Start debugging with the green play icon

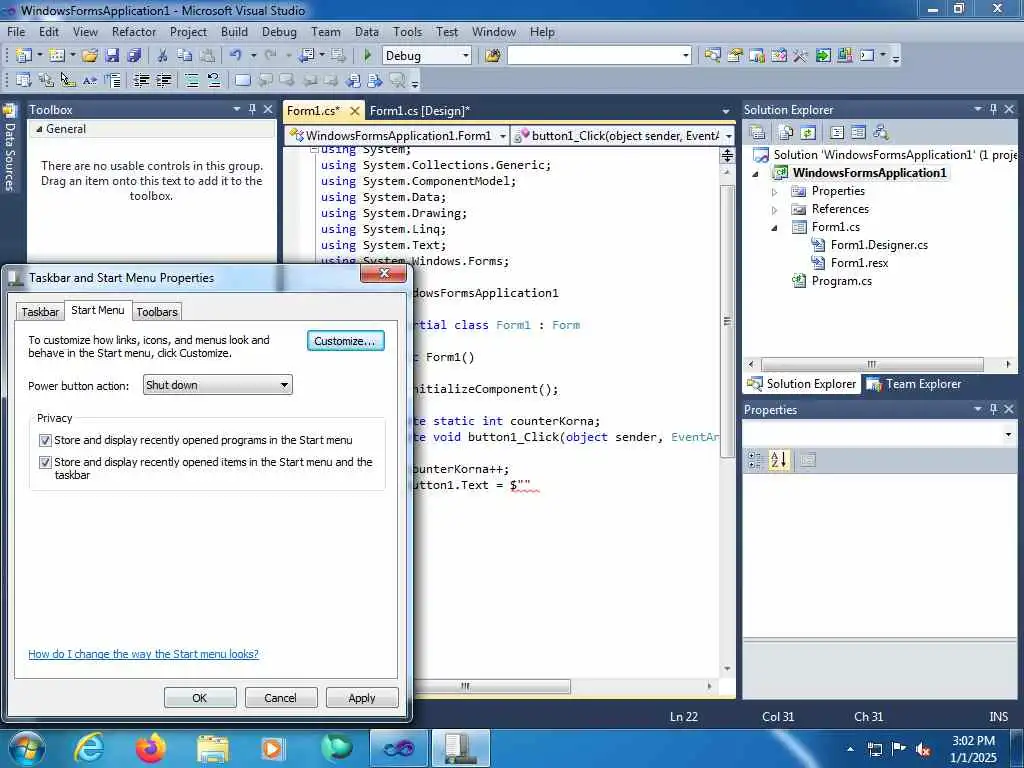[x=368, y=56]
